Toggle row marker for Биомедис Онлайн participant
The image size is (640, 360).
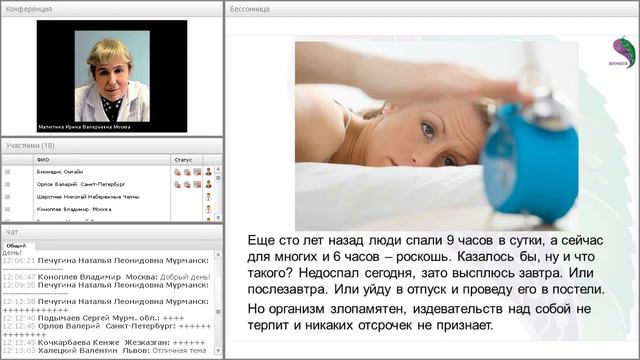point(7,172)
